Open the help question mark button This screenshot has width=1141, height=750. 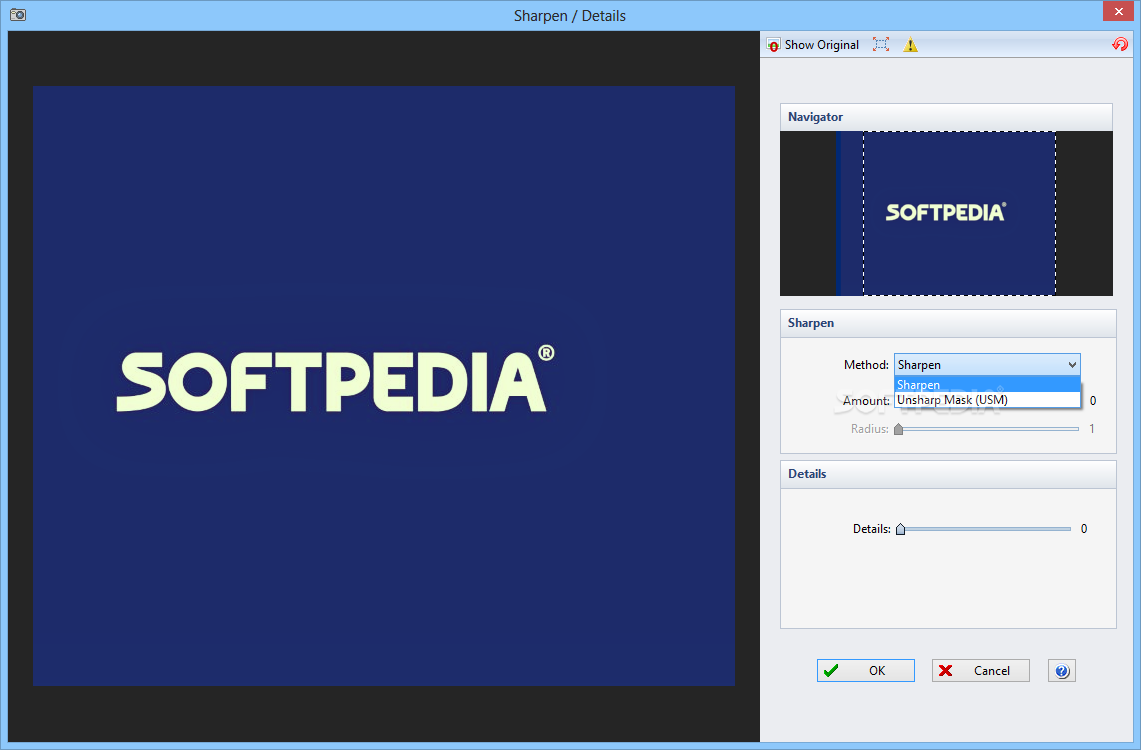(1062, 671)
